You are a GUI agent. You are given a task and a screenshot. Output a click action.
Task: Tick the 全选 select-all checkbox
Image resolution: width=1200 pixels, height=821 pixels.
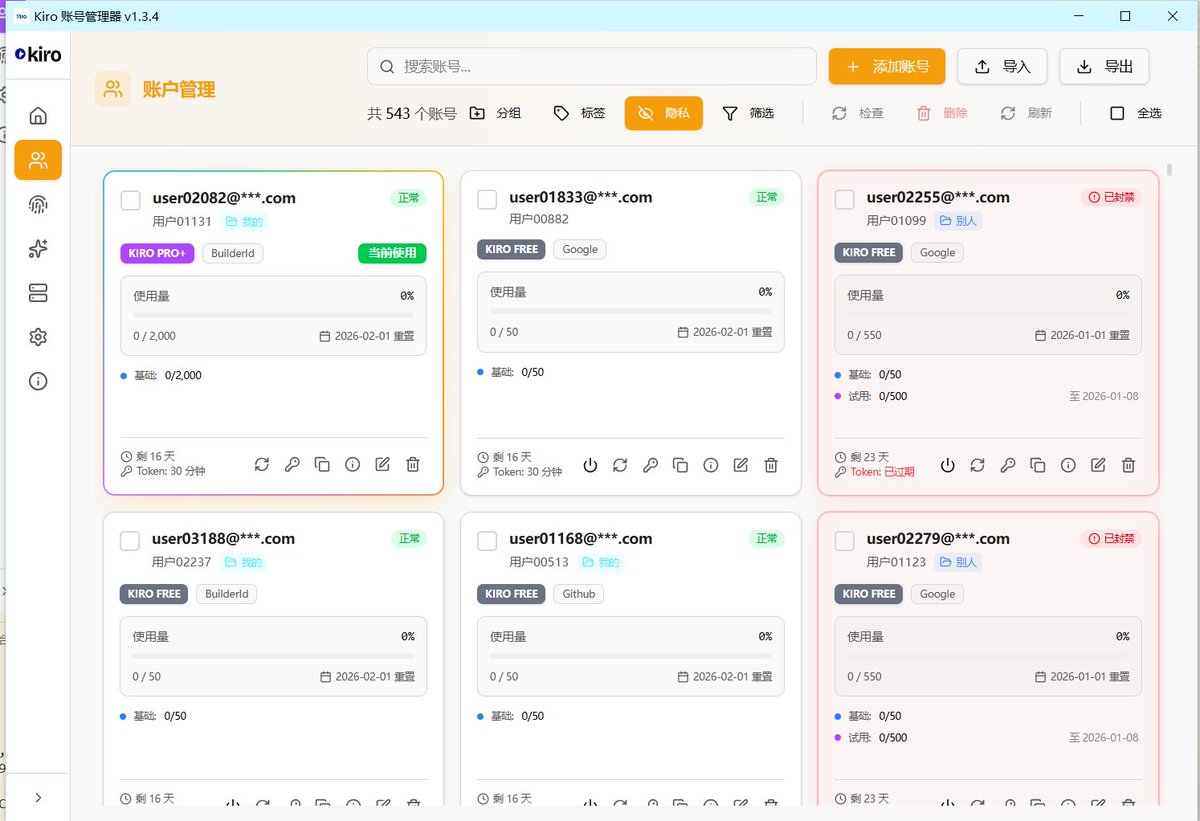point(1118,113)
